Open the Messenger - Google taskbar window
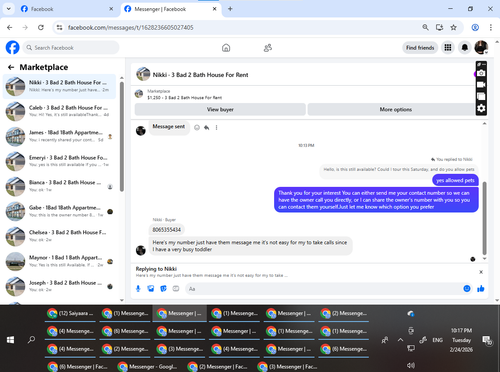Screen dimensions: 500x372 pos(147,367)
